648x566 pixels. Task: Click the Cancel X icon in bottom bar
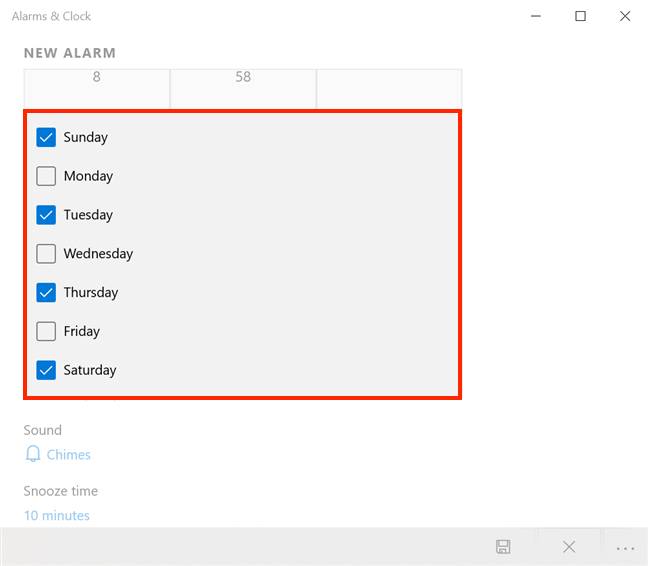pos(569,546)
